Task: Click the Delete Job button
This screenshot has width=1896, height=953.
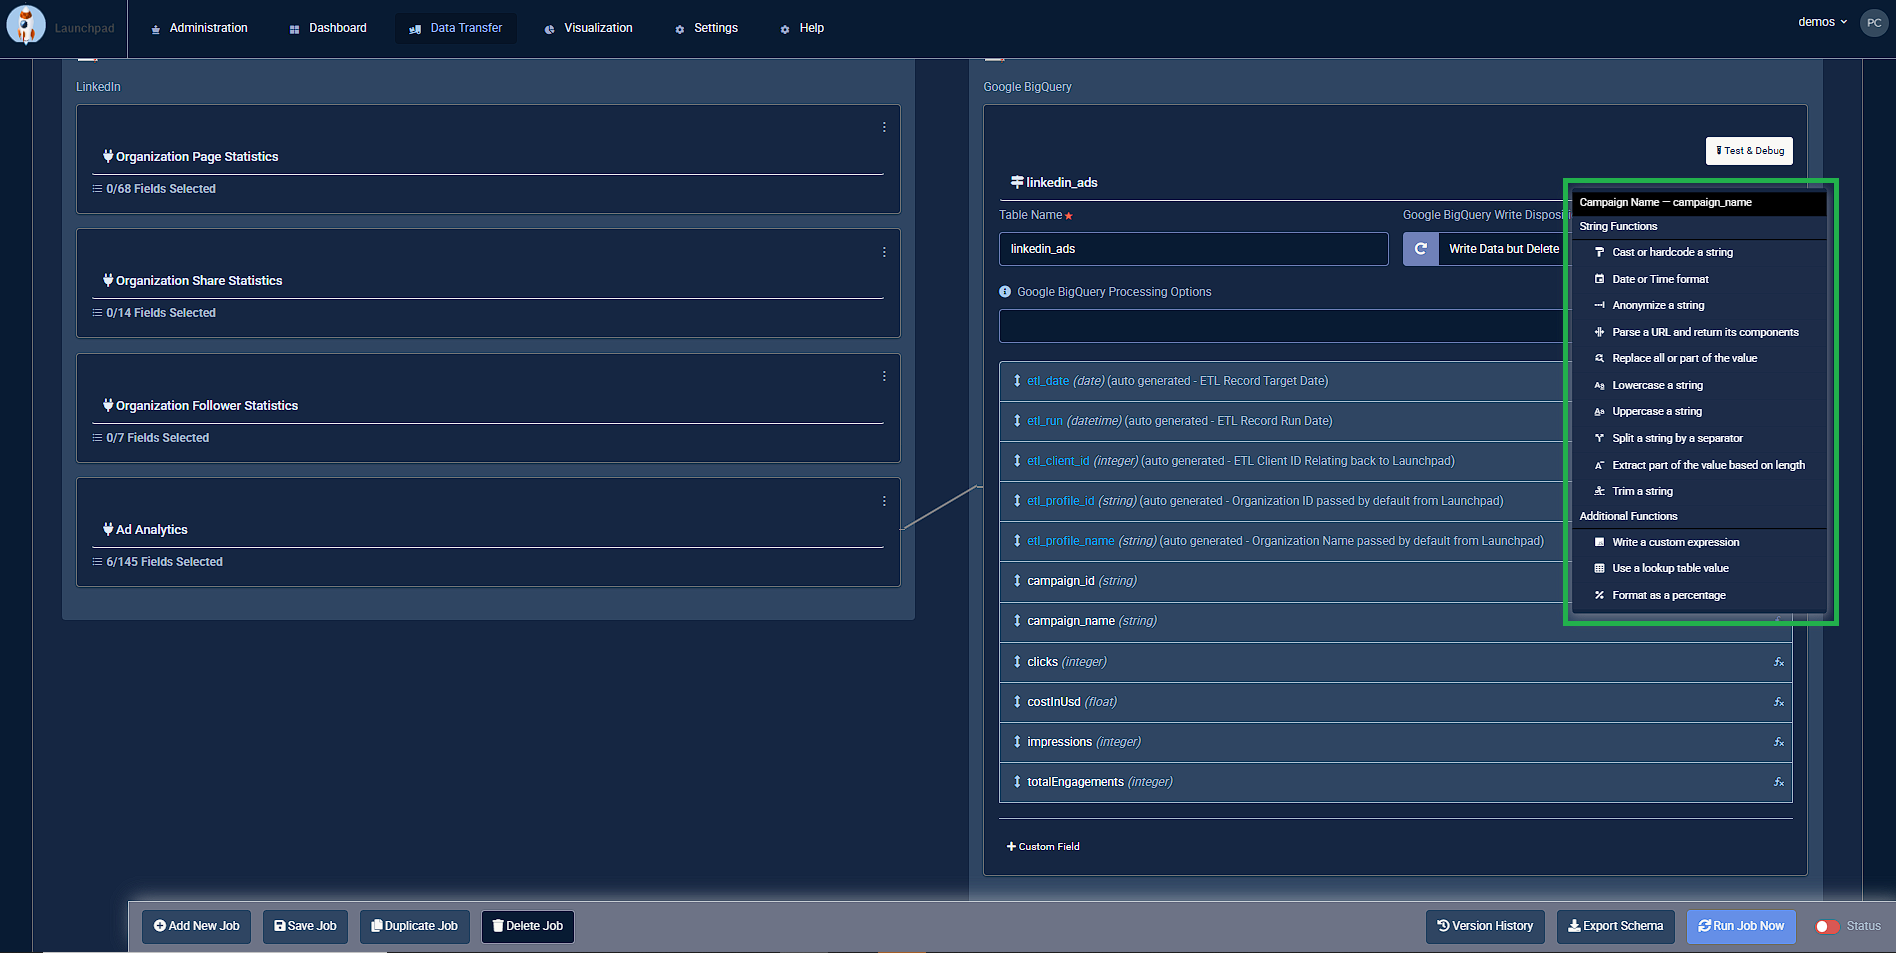Action: coord(528,926)
